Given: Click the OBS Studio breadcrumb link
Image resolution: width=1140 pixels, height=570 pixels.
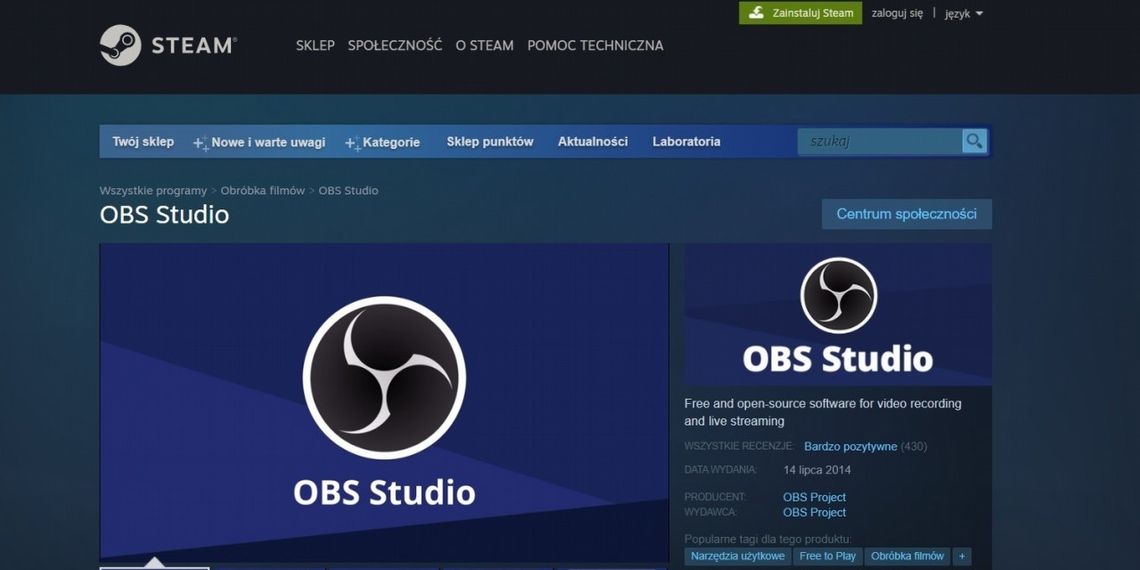Looking at the screenshot, I should pyautogui.click(x=348, y=190).
